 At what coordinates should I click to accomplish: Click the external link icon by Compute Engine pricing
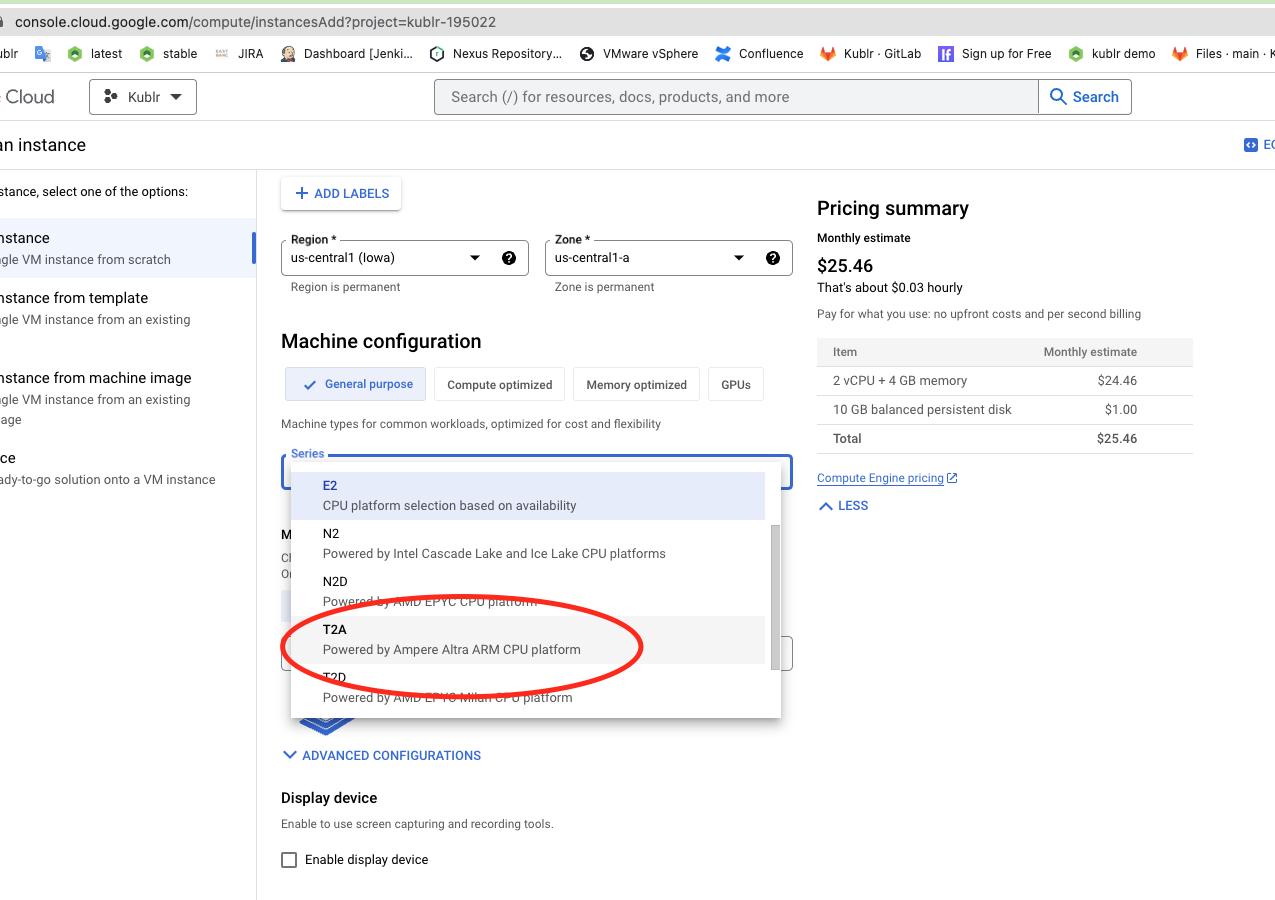(x=952, y=478)
